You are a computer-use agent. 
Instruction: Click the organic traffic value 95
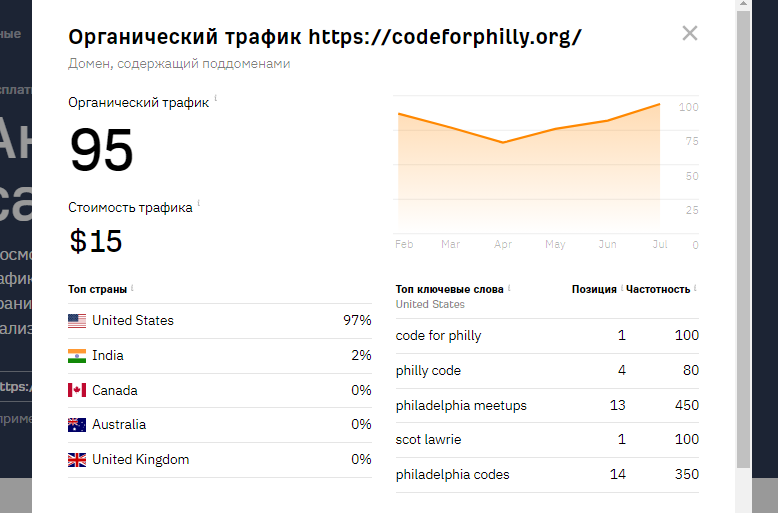point(102,151)
